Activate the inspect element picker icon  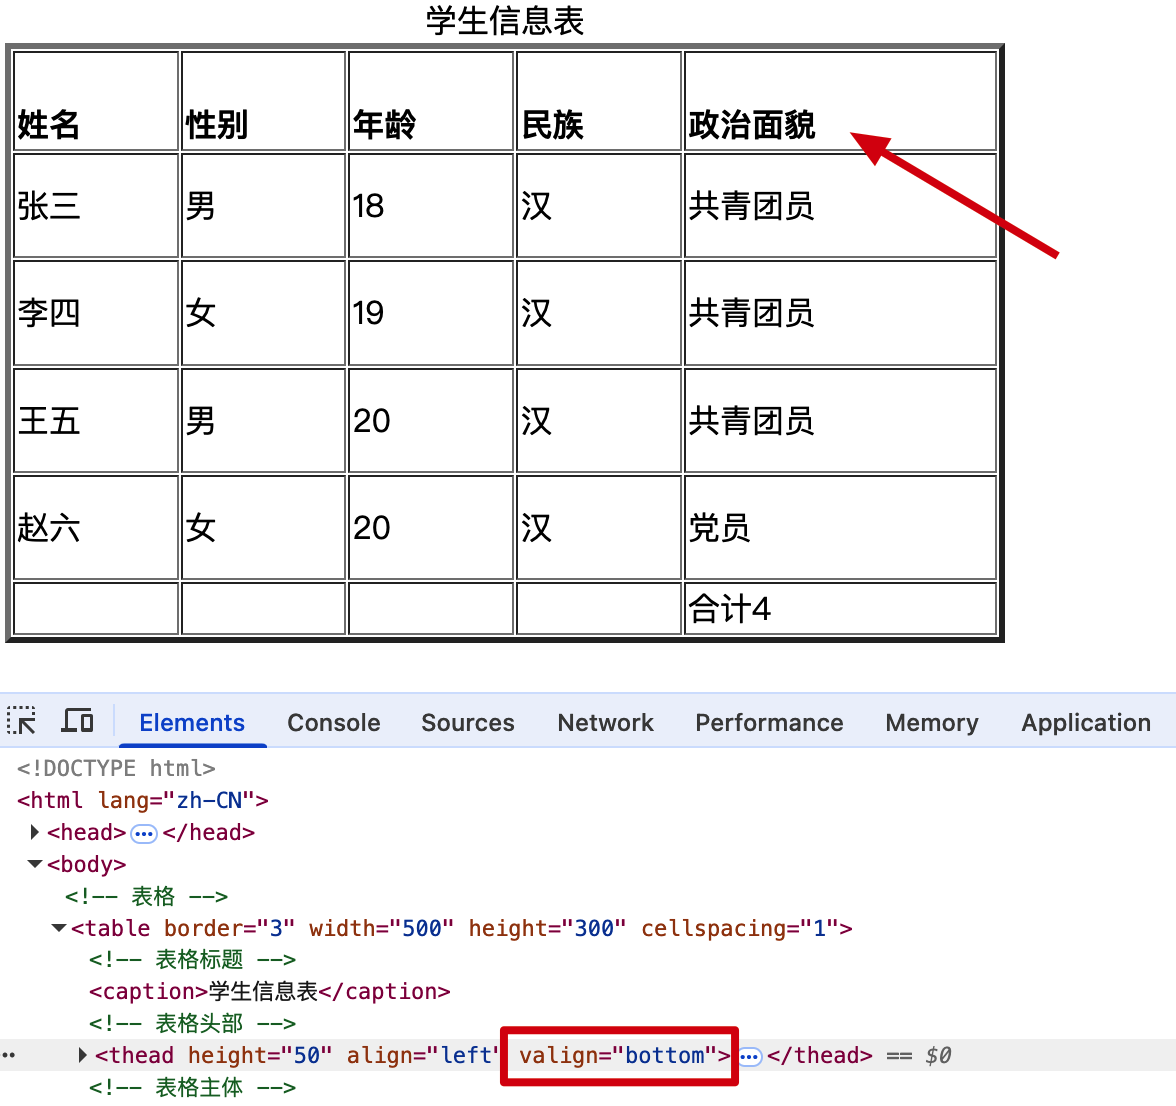[21, 721]
